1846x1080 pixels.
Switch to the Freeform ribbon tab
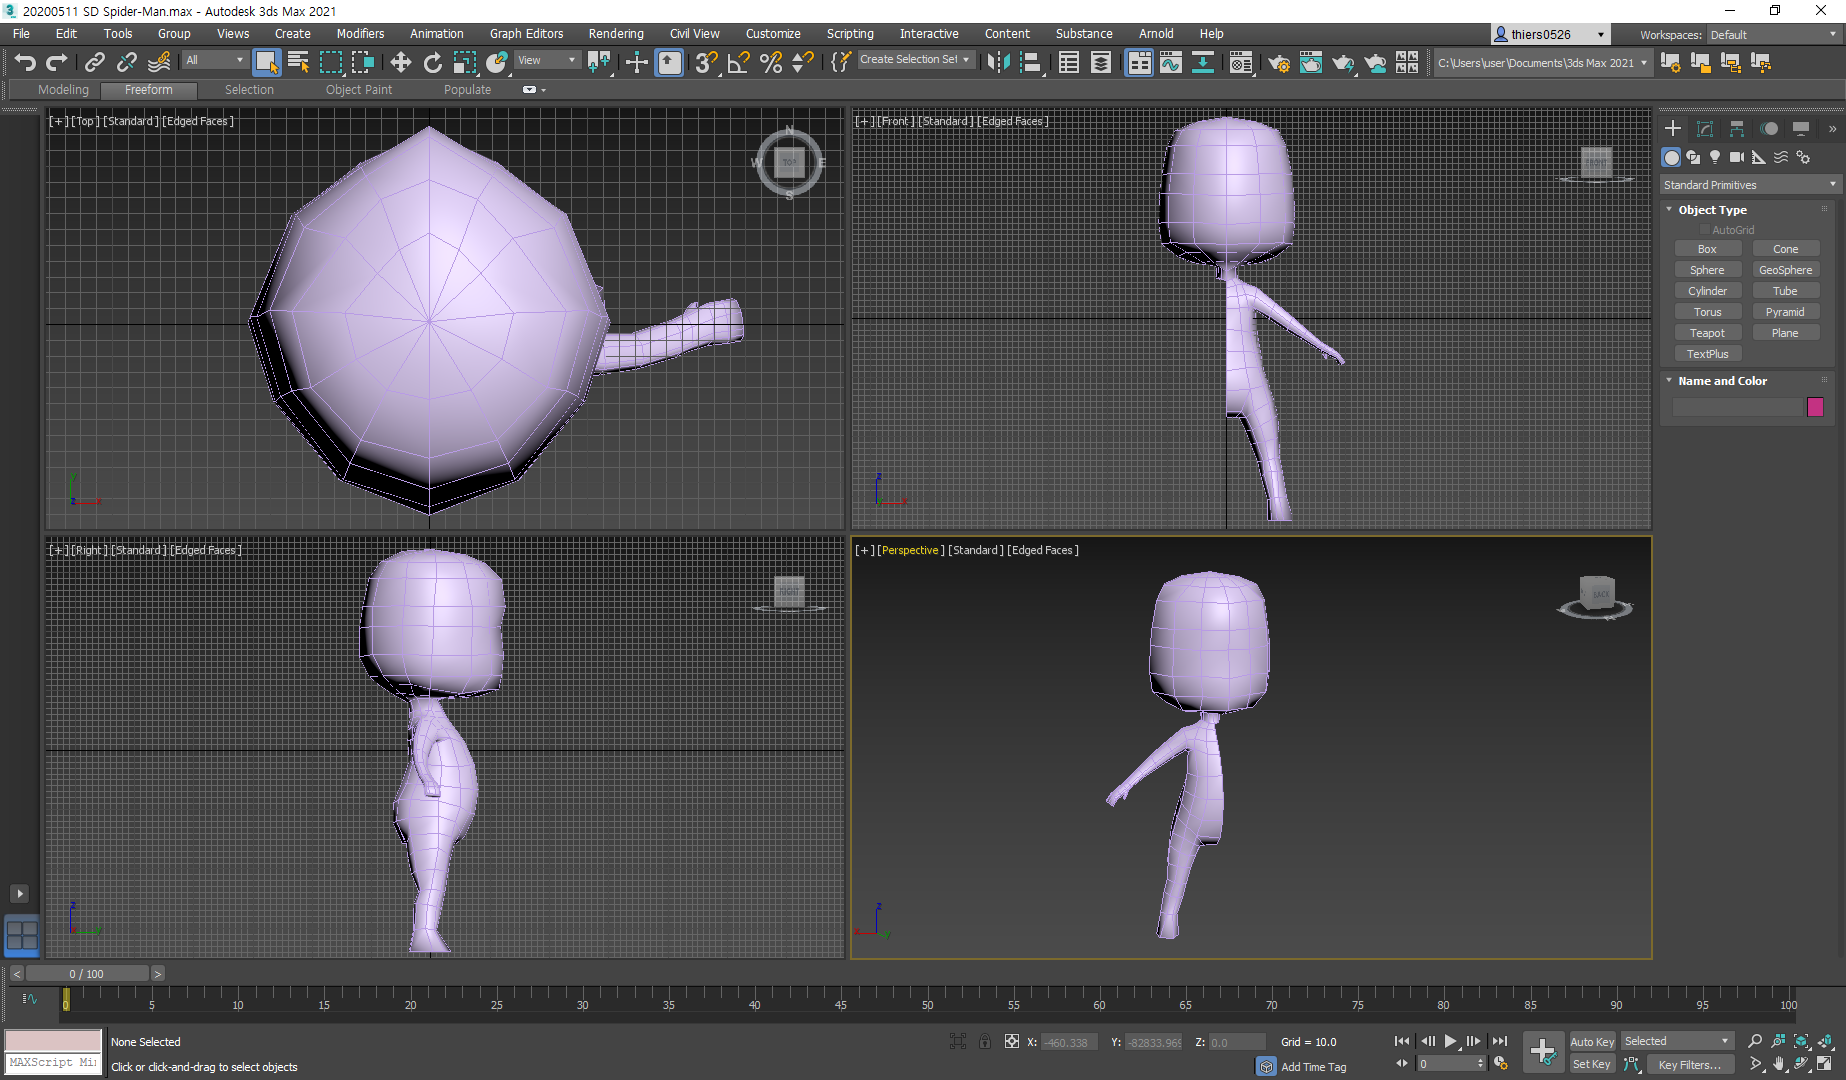click(148, 90)
